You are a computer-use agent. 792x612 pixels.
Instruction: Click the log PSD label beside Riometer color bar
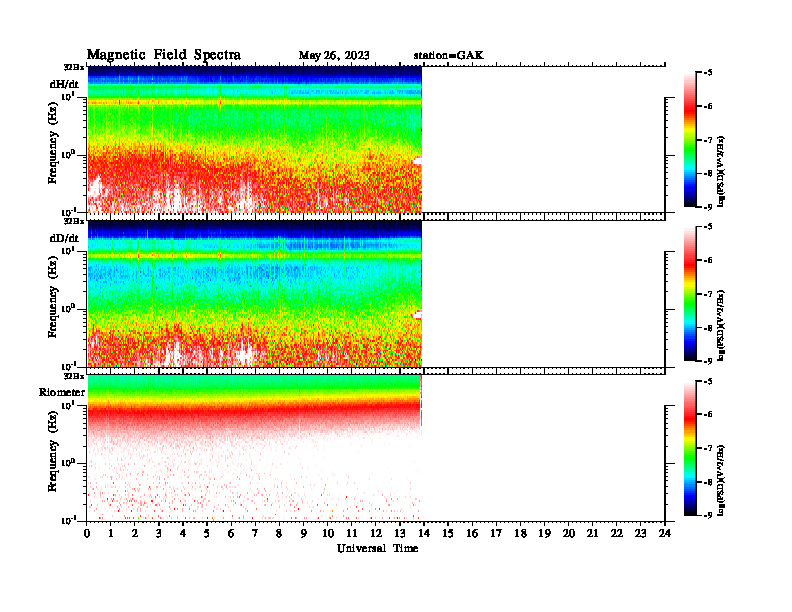pos(721,480)
